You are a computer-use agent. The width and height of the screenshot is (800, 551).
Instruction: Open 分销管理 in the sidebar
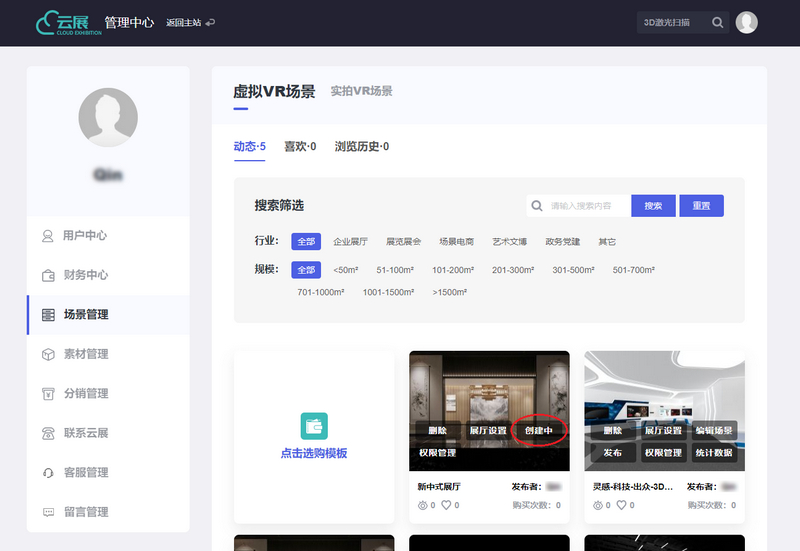tap(85, 393)
